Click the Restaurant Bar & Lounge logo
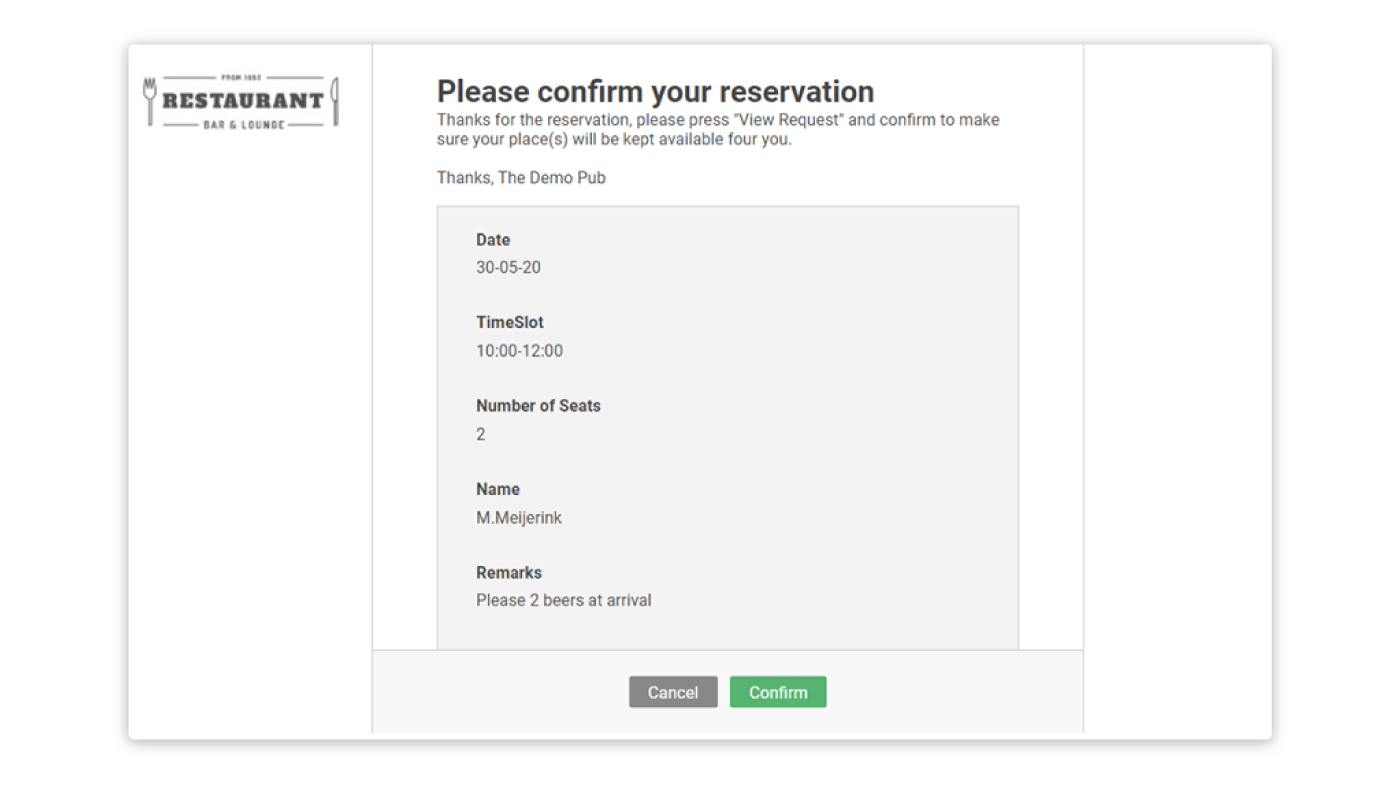This screenshot has width=1400, height=788. pos(241,101)
